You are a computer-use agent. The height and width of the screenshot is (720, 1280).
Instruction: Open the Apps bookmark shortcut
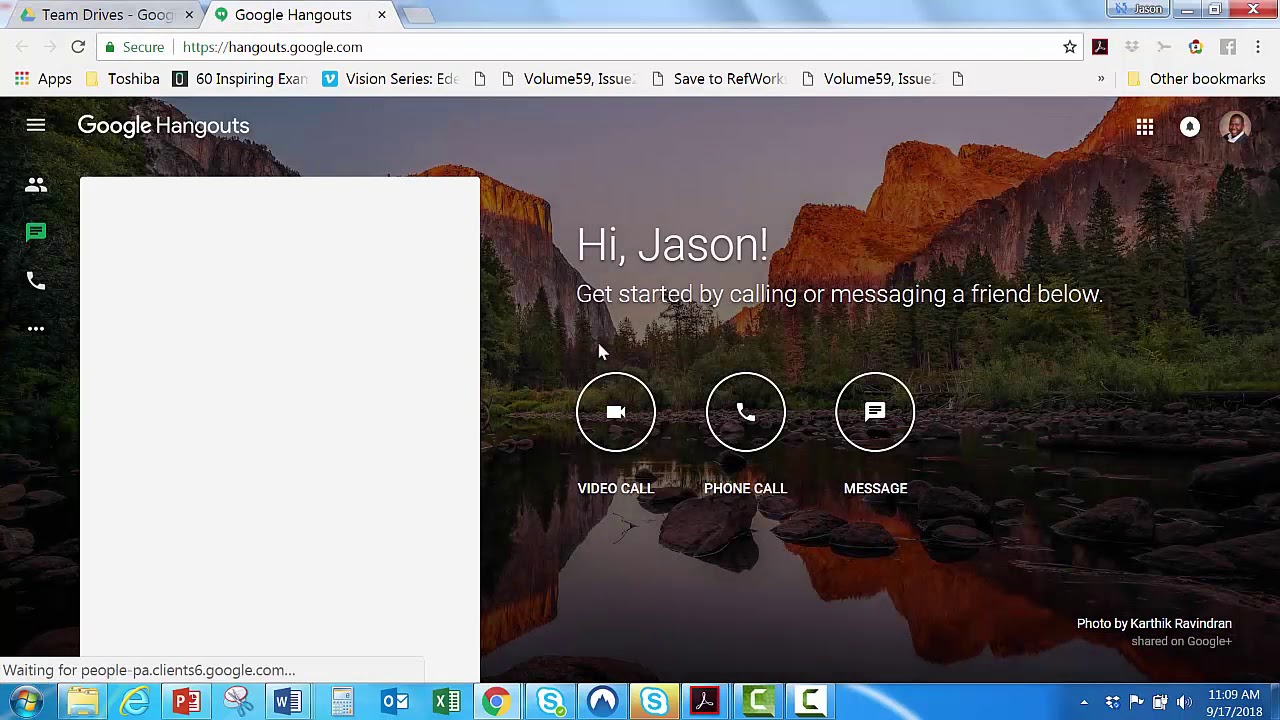coord(43,79)
